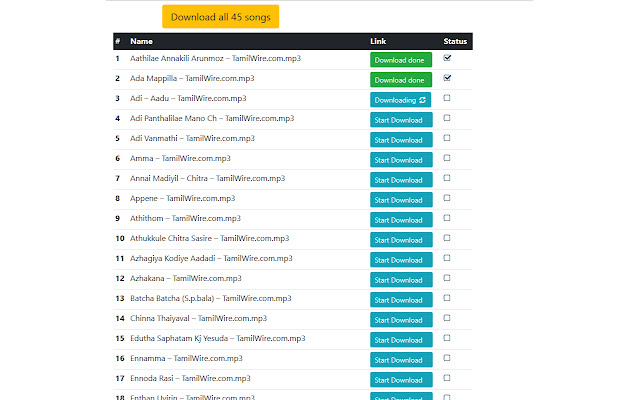Tick status checkbox for Amma song
Viewport: 640px width, 400px height.
447,158
